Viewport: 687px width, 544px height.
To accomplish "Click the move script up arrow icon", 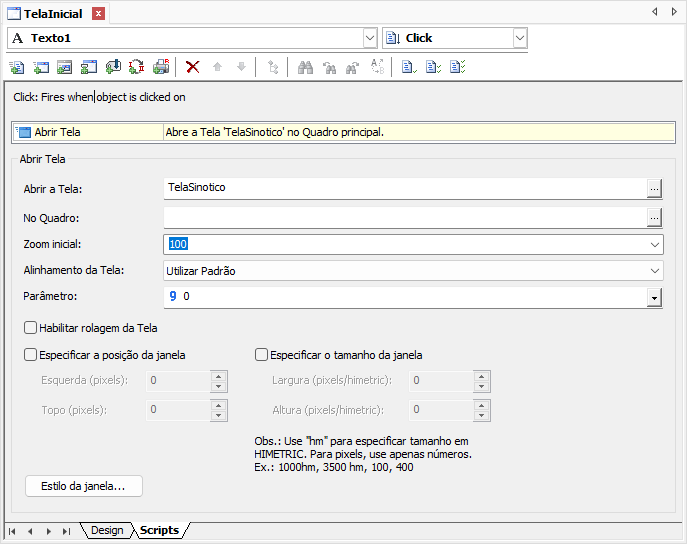I will [217, 67].
